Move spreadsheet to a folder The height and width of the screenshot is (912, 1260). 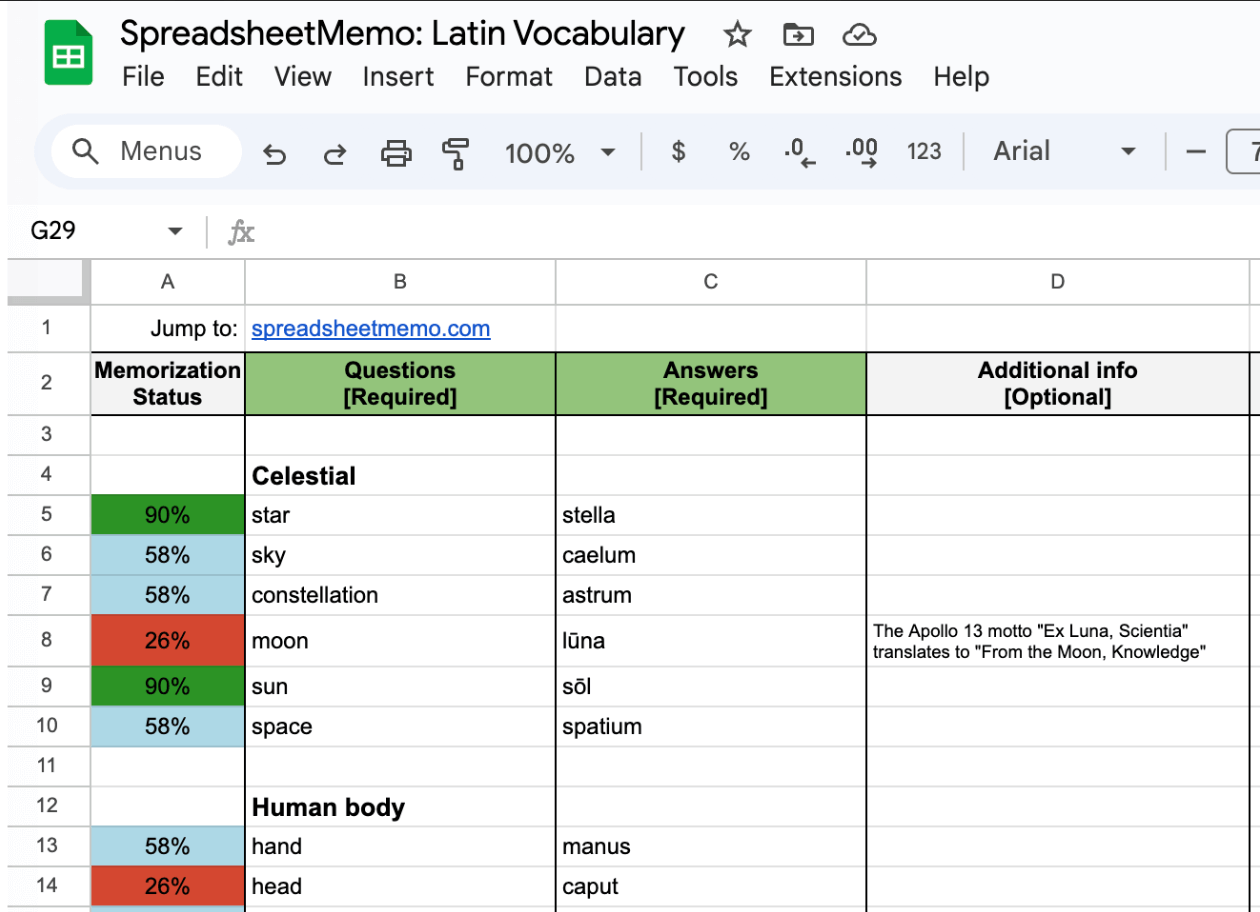point(797,34)
